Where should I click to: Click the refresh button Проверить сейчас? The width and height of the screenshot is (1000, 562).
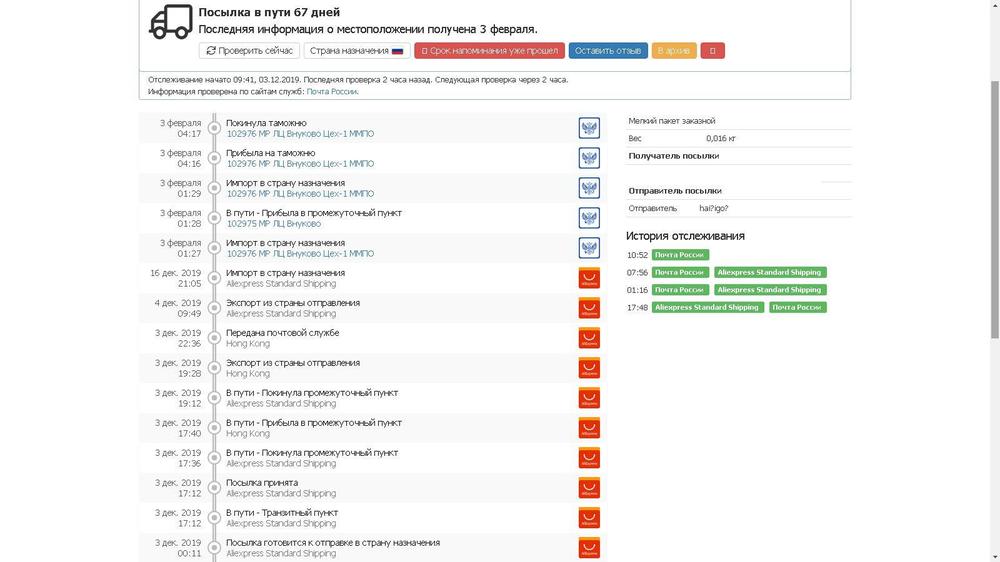[x=249, y=51]
